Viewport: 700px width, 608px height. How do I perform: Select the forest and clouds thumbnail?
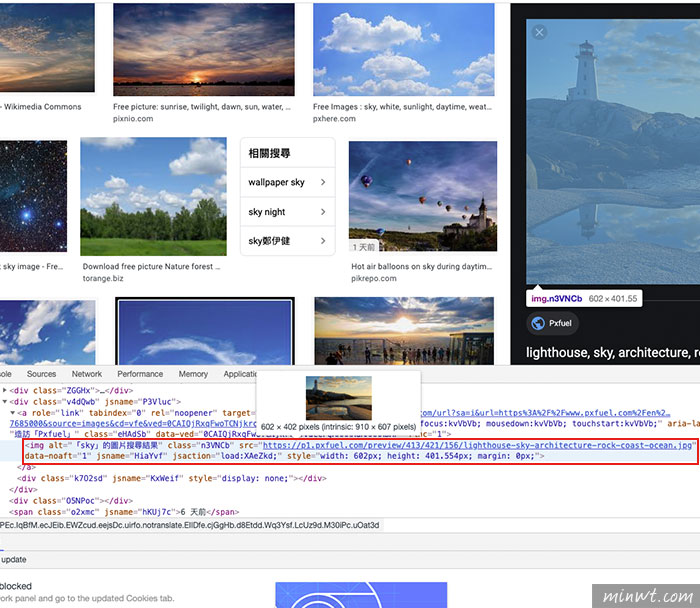[153, 196]
